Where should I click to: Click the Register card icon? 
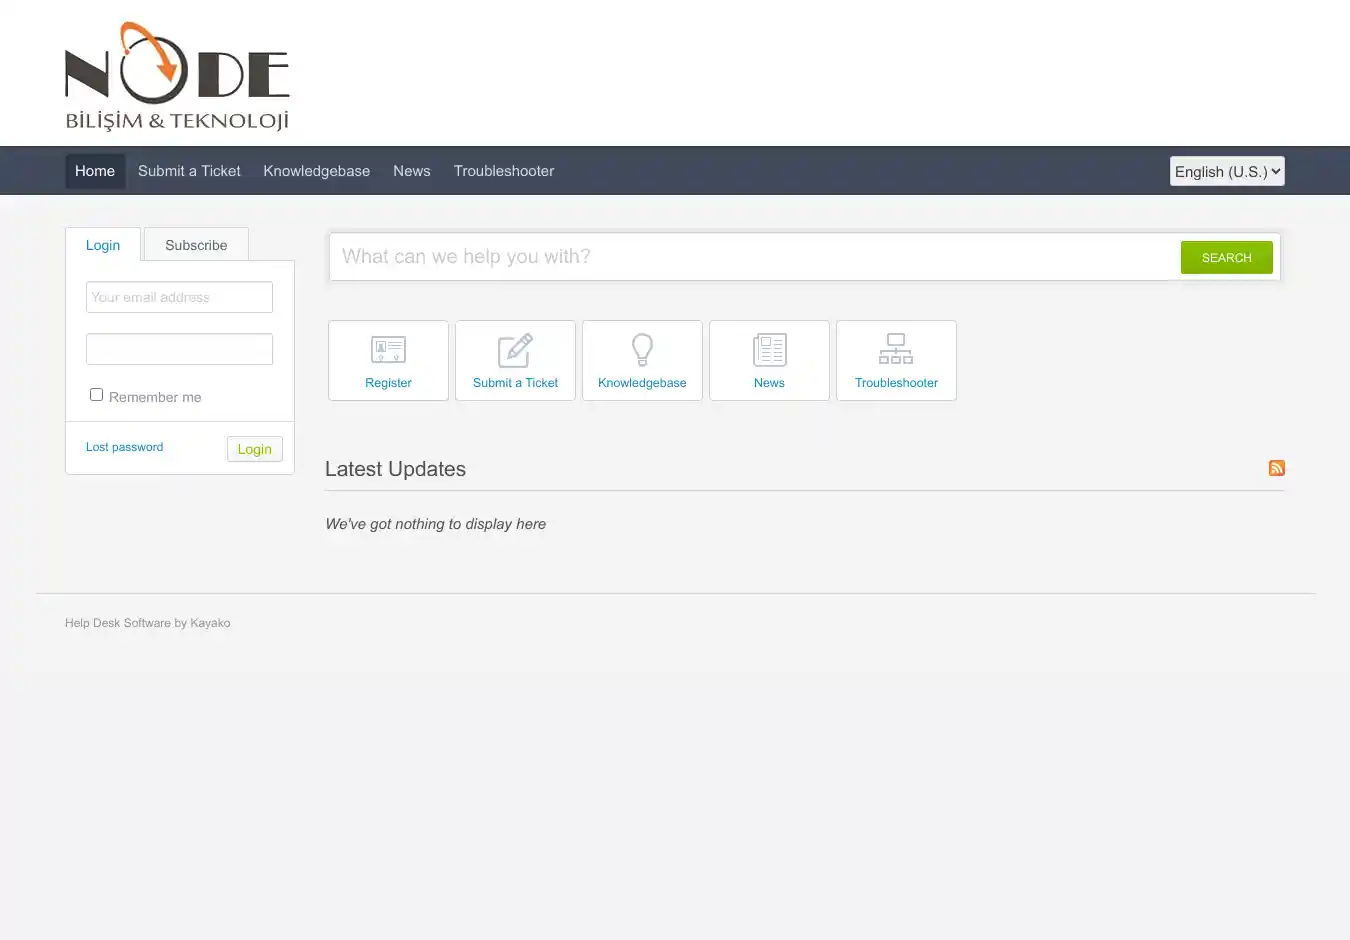point(388,349)
